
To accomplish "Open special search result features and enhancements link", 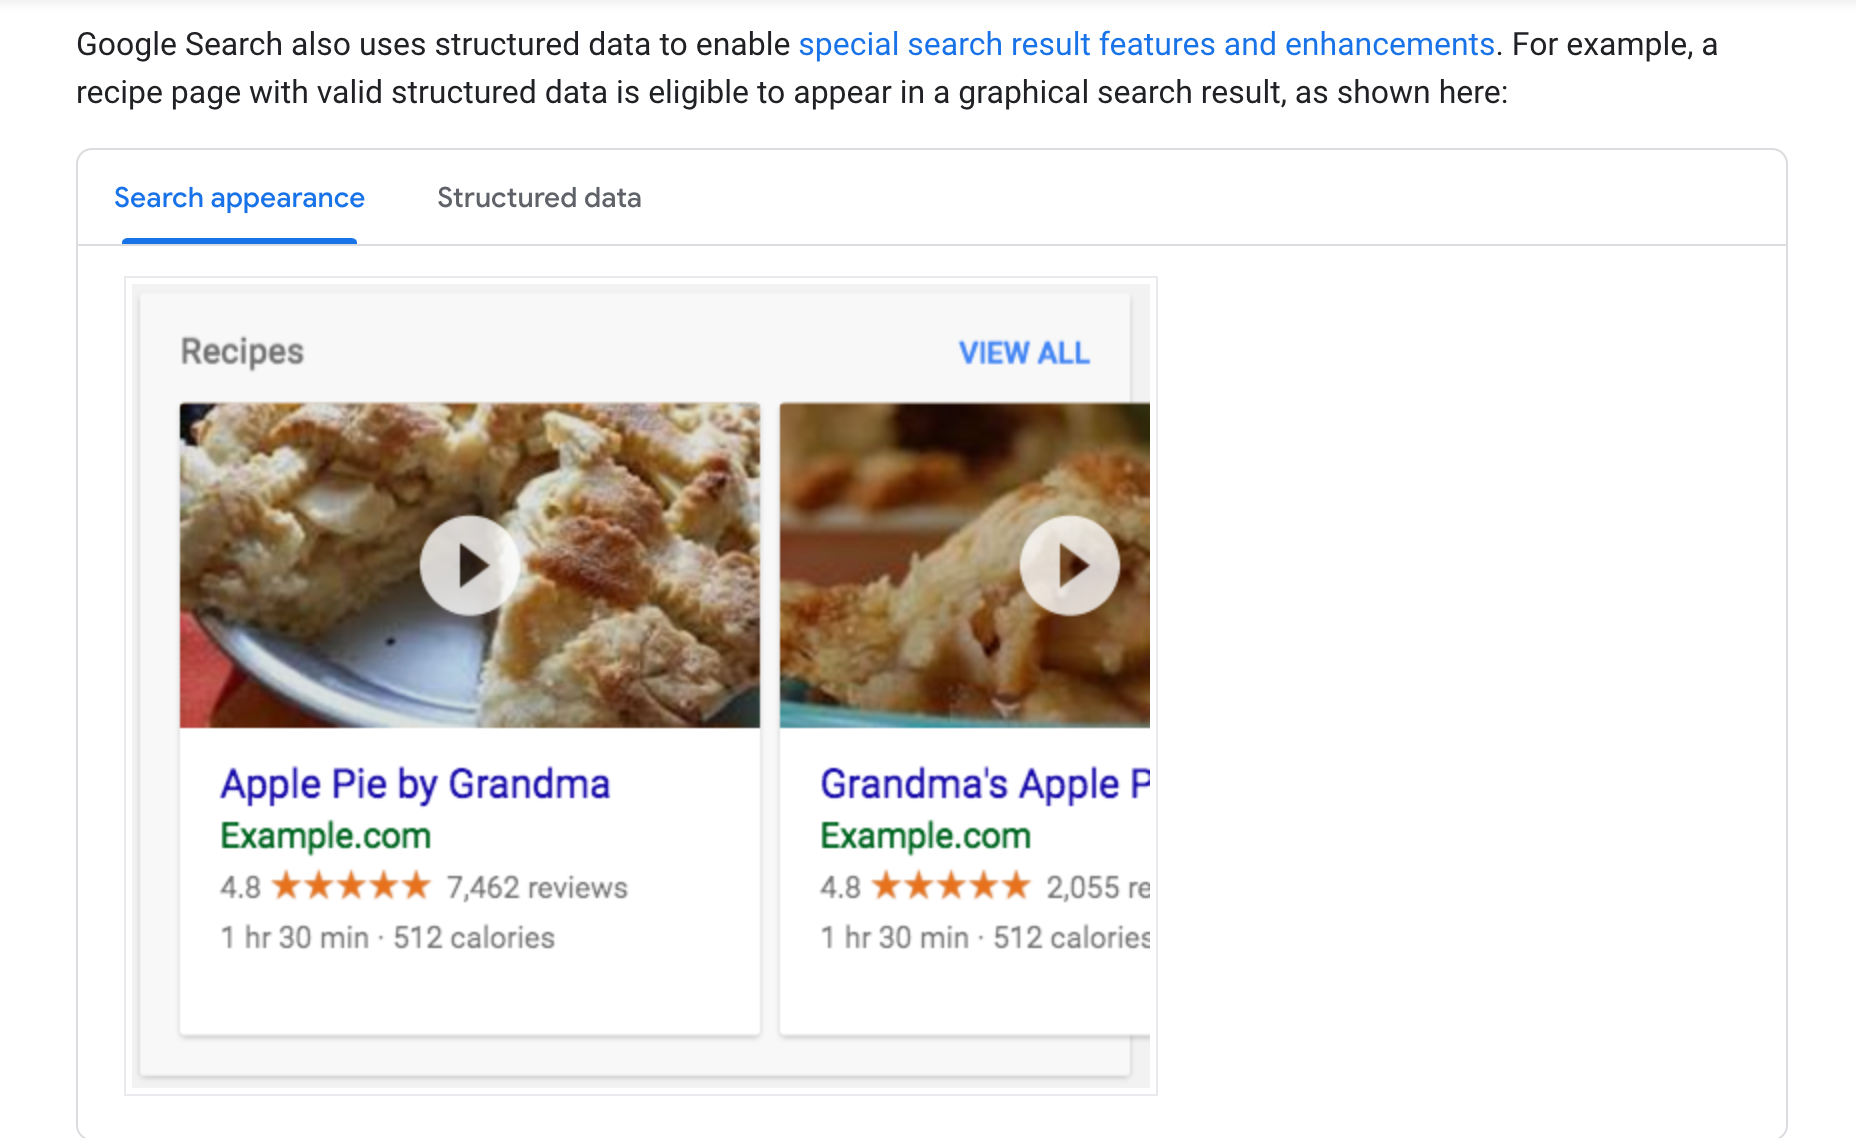I will [x=1146, y=44].
